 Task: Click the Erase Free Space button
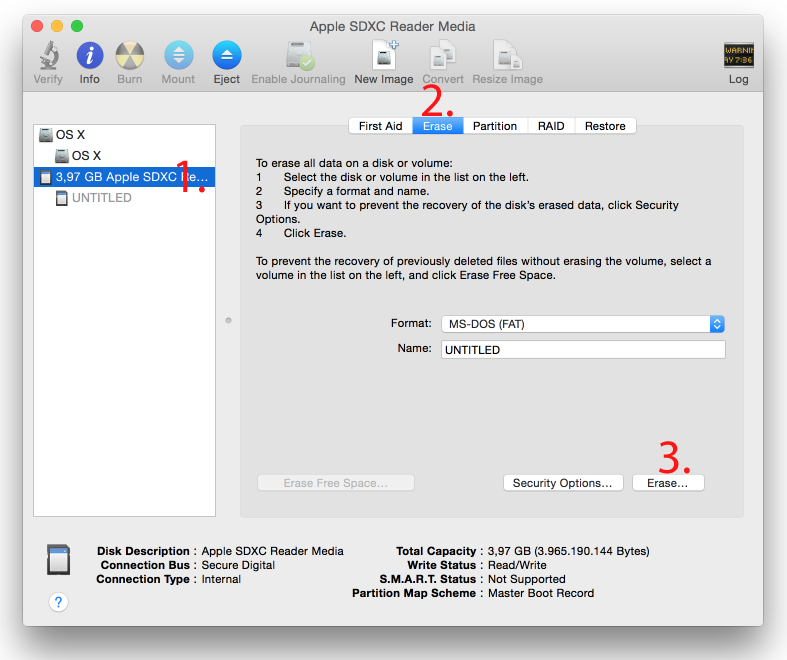click(336, 483)
